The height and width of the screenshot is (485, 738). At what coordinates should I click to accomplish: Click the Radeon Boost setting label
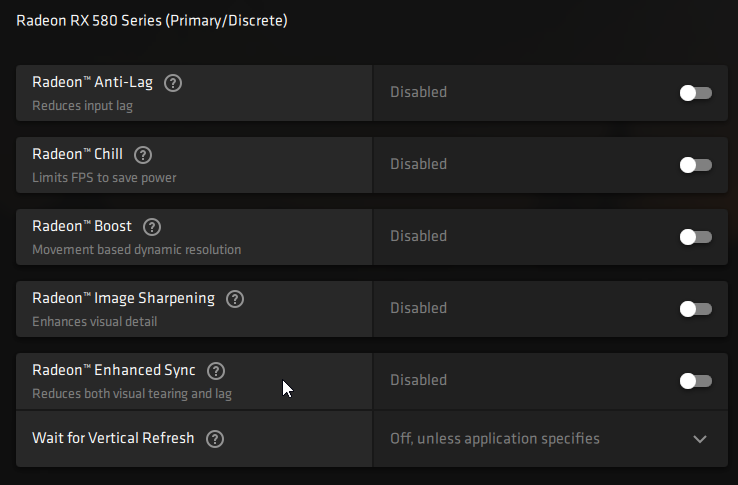point(82,227)
